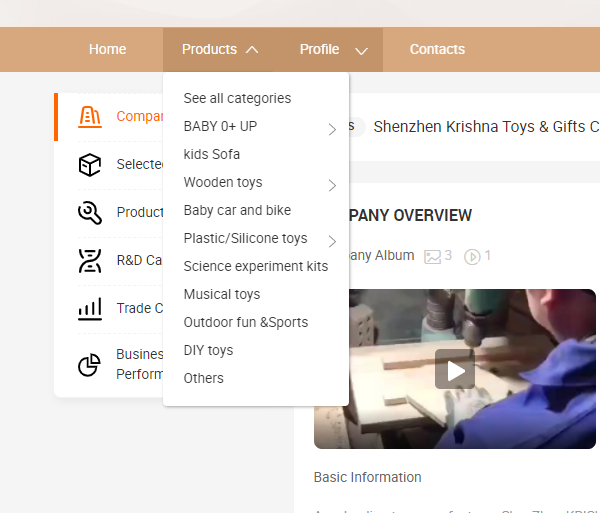600x513 pixels.
Task: Open the Contacts page
Action: [x=437, y=49]
